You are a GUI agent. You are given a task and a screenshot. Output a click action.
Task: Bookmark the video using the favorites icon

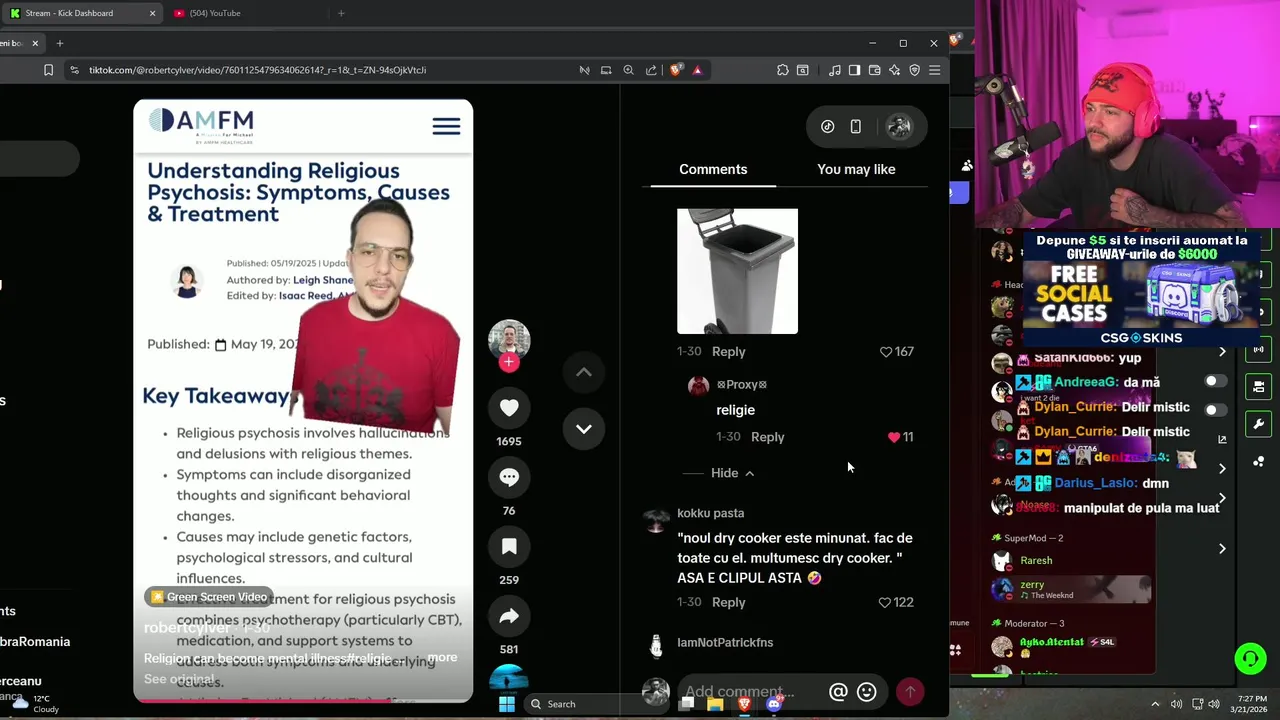(509, 546)
